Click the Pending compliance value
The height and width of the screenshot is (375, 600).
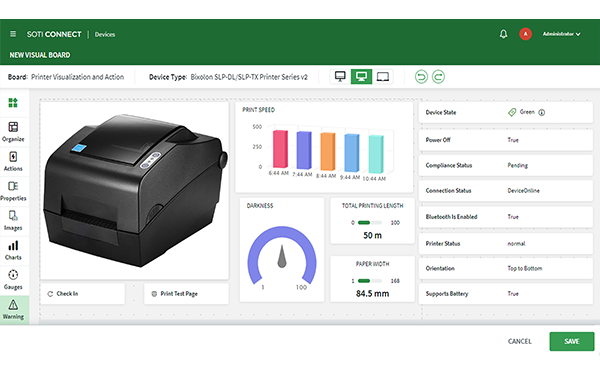tap(518, 165)
